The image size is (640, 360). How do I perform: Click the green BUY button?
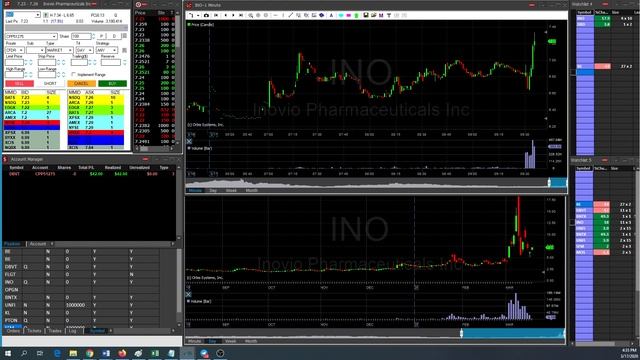click(x=112, y=84)
